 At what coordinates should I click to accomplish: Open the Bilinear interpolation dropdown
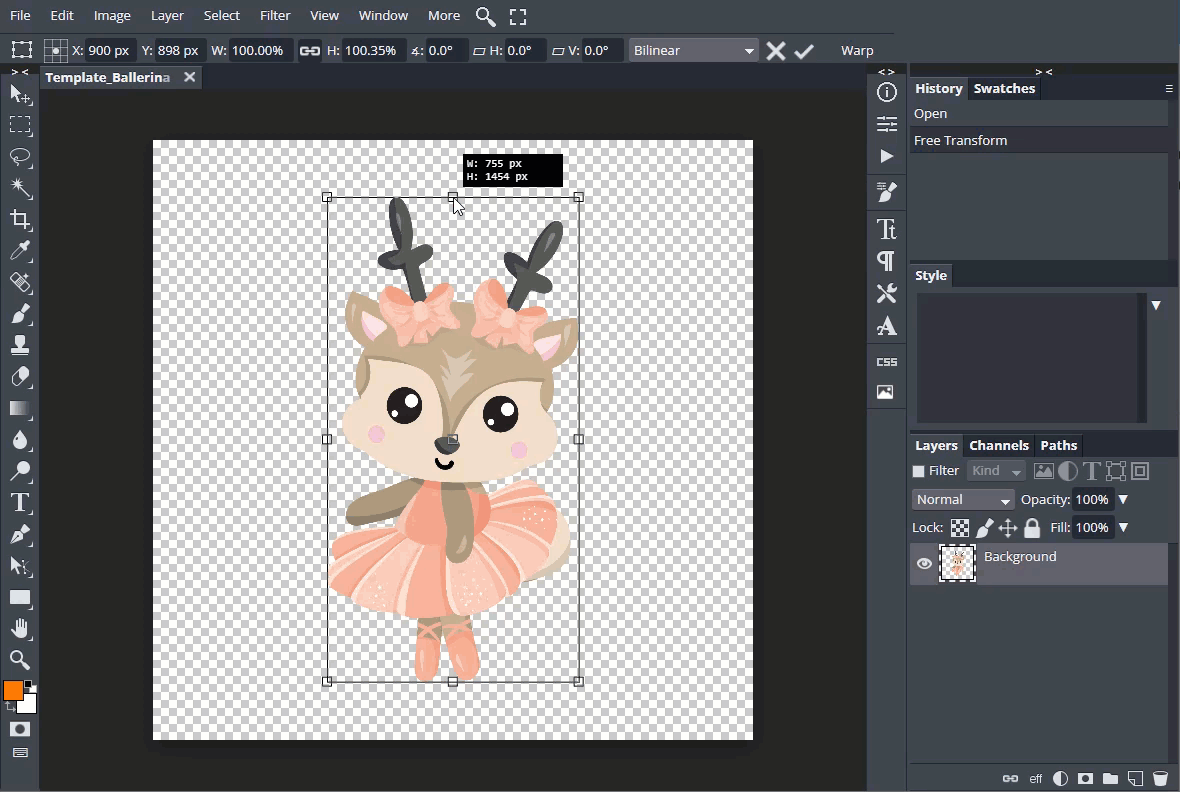point(693,51)
